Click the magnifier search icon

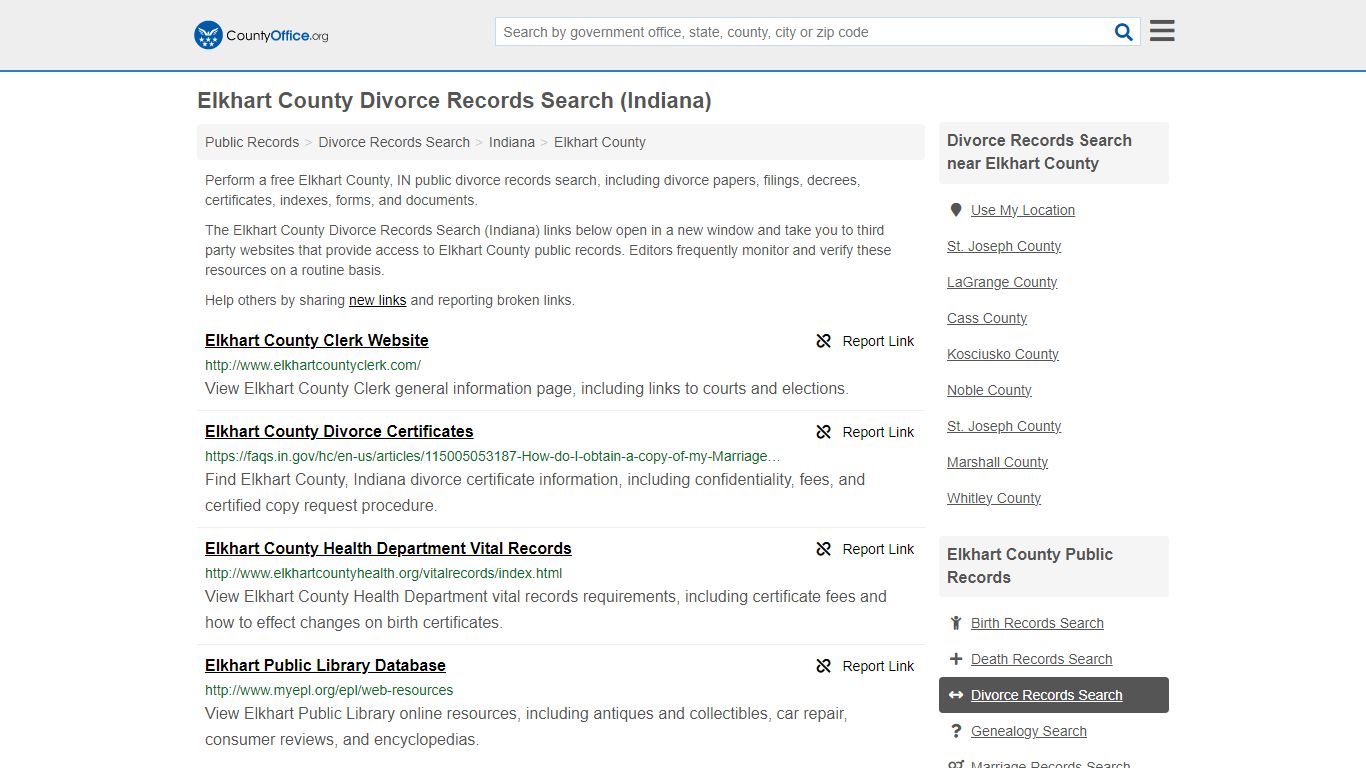click(x=1124, y=32)
